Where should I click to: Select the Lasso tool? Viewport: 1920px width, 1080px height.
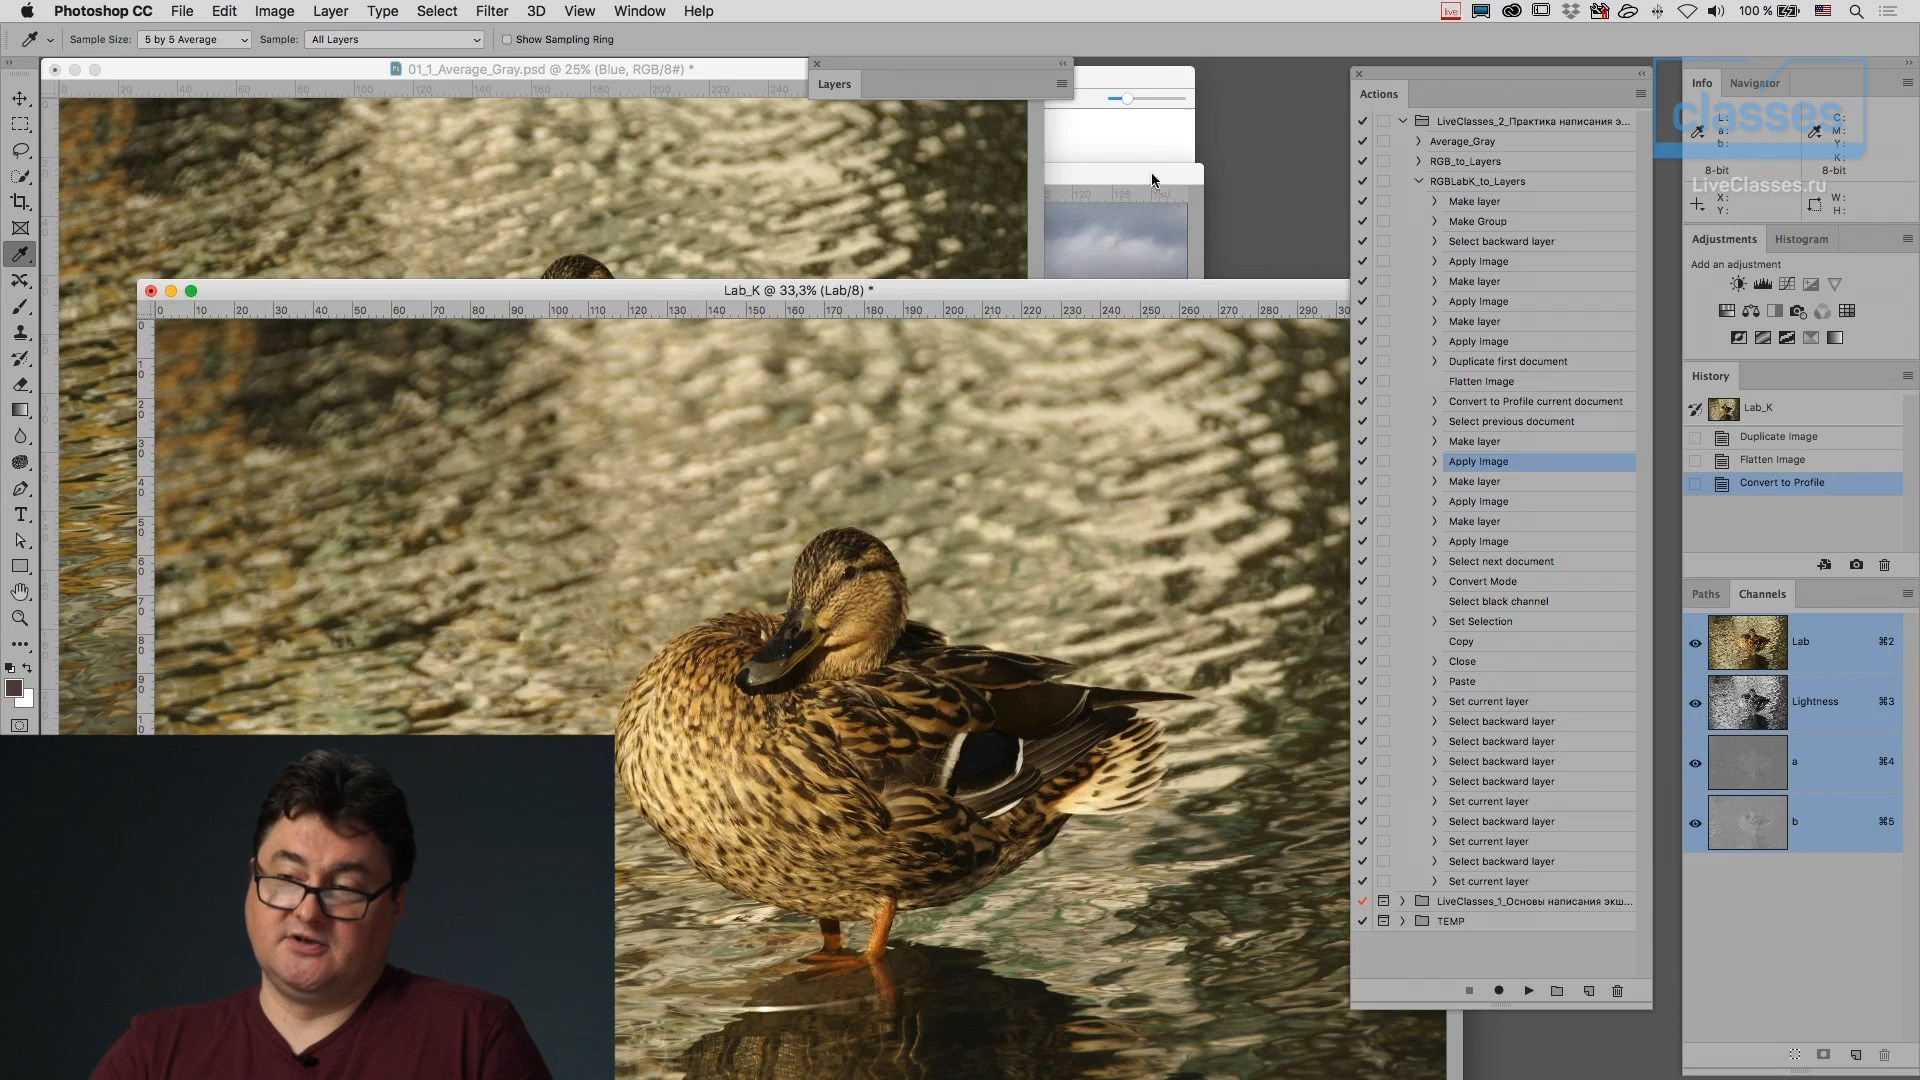click(x=20, y=150)
